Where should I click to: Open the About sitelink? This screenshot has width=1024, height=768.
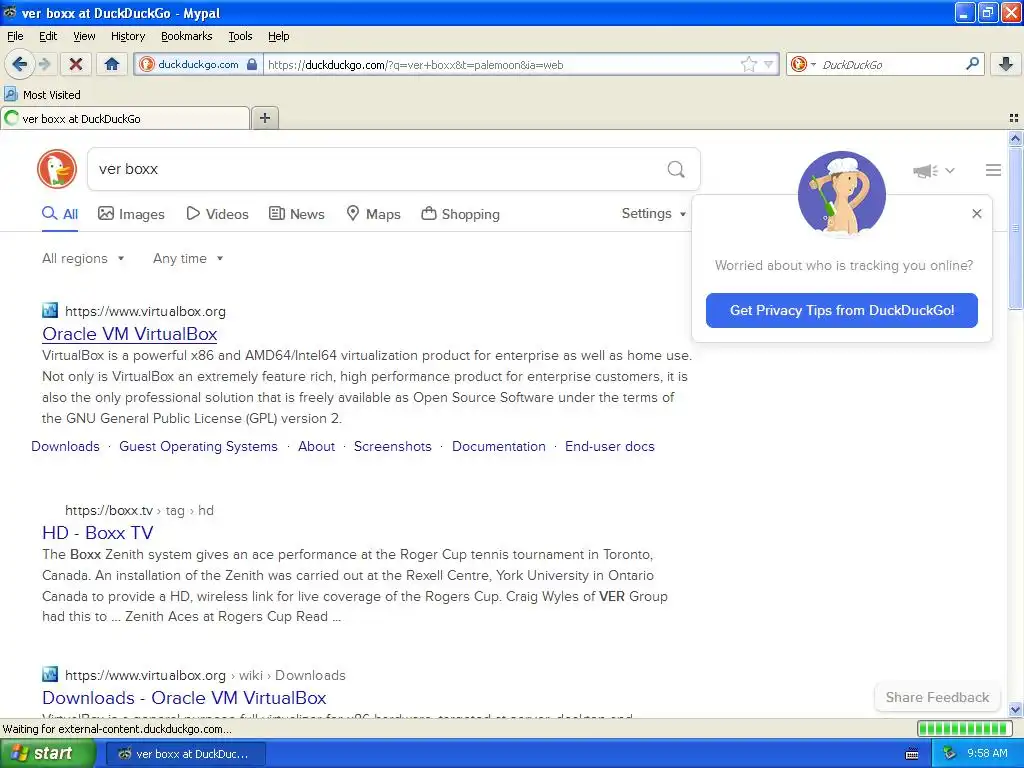316,446
